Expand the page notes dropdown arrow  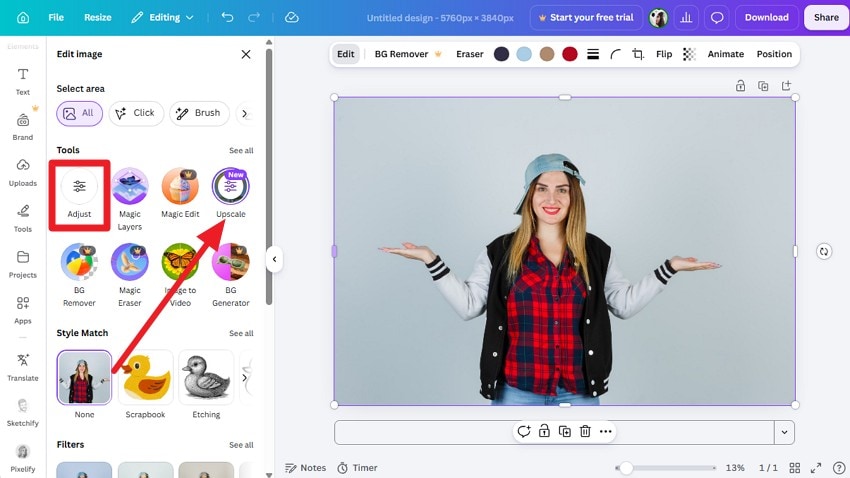pos(784,432)
